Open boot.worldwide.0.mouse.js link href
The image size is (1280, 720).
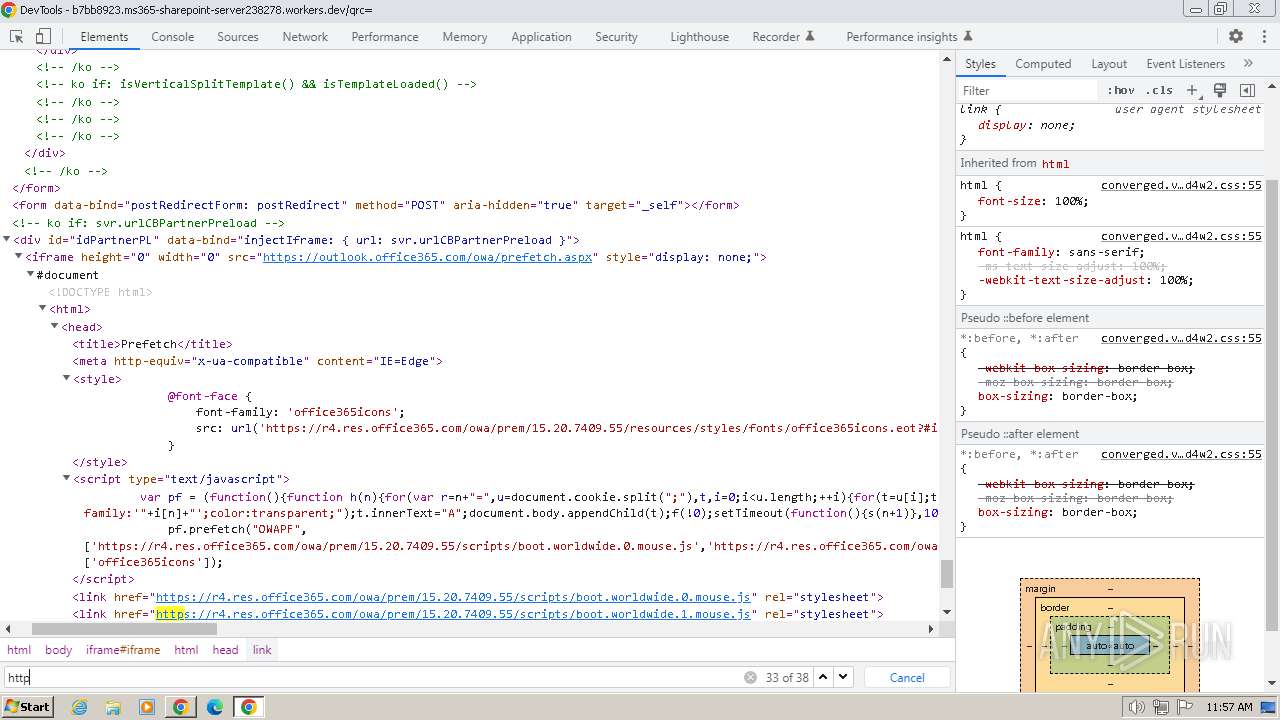(x=453, y=597)
